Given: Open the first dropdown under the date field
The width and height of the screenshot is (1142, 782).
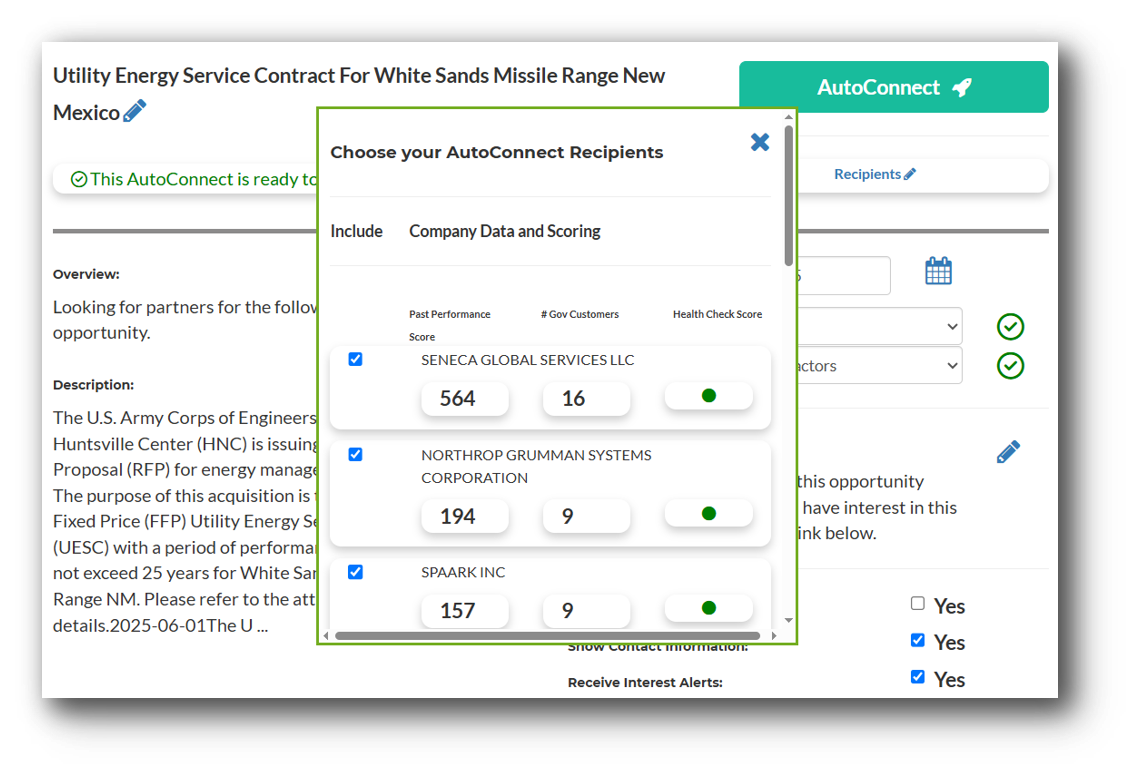Looking at the screenshot, I should point(878,326).
